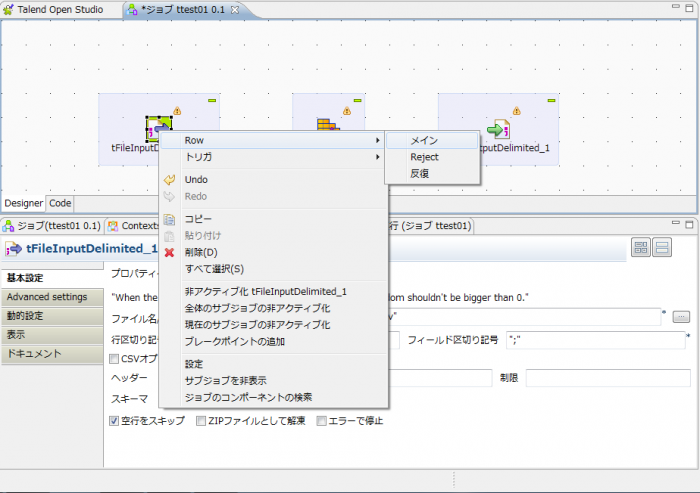Screen dimensions: 700x493
Task: Select the ジョブ ttest01 0.1 editor tab
Action: (x=183, y=9)
